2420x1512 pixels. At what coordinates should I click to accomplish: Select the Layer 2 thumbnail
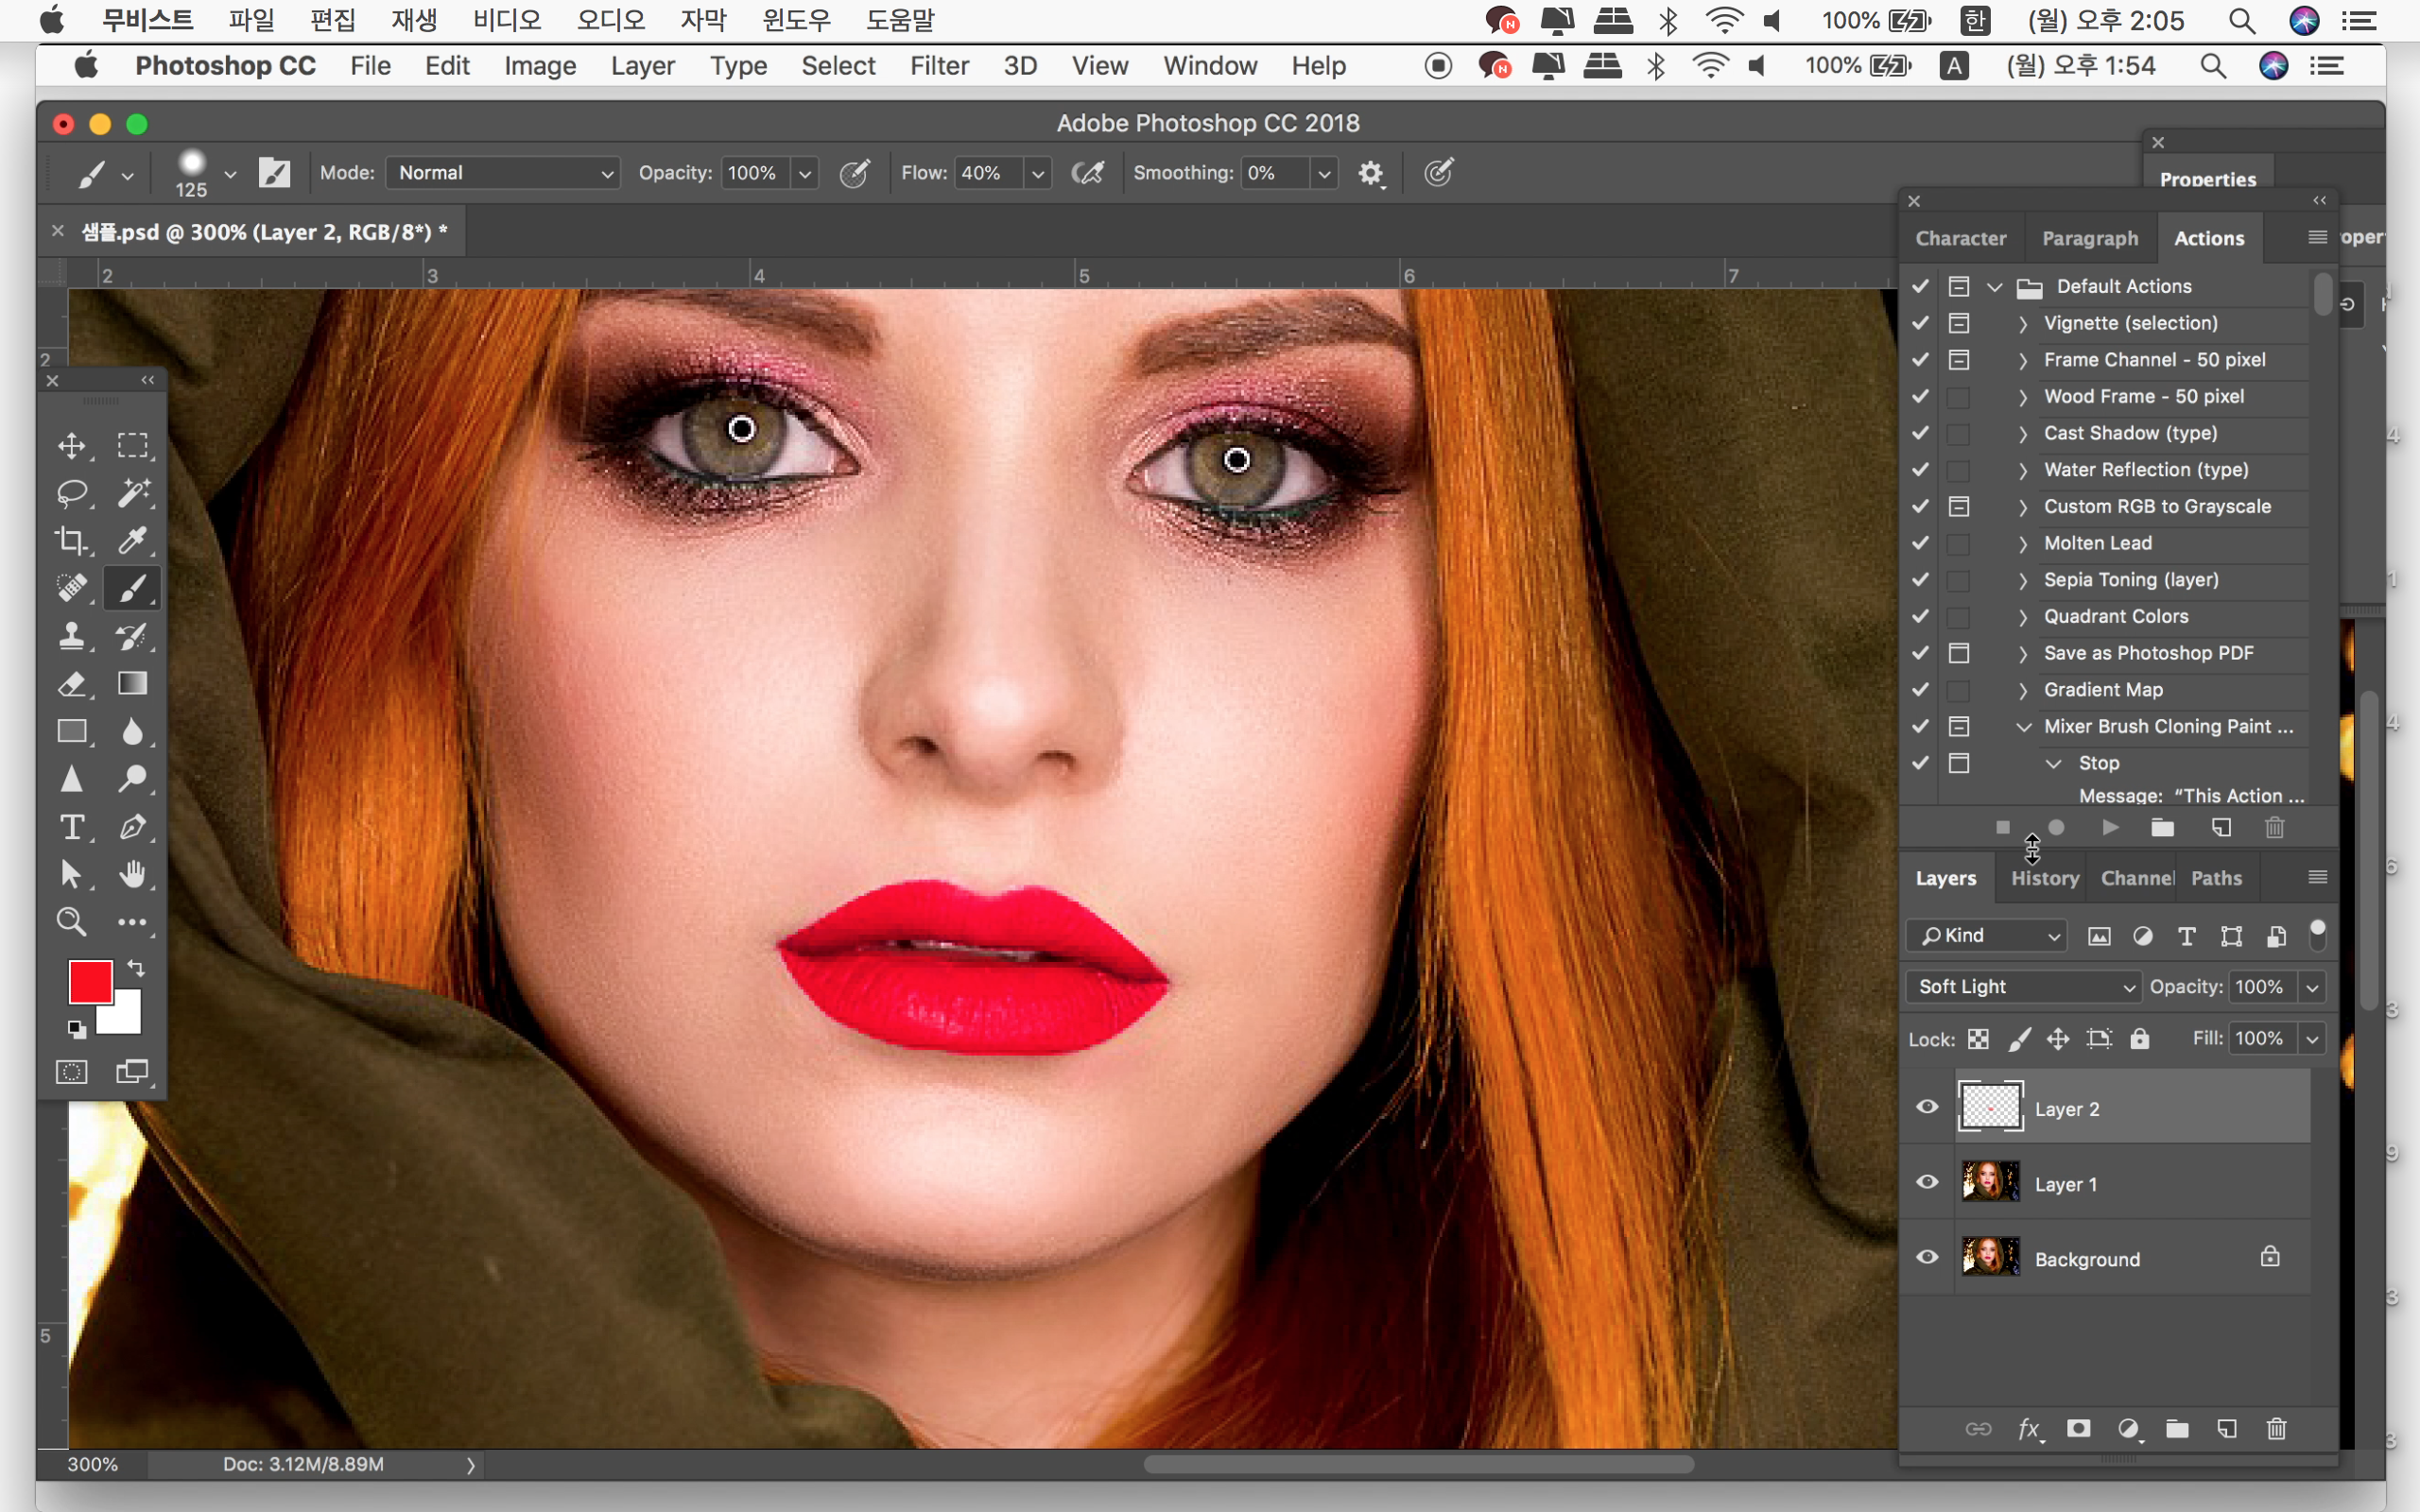pyautogui.click(x=1990, y=1107)
